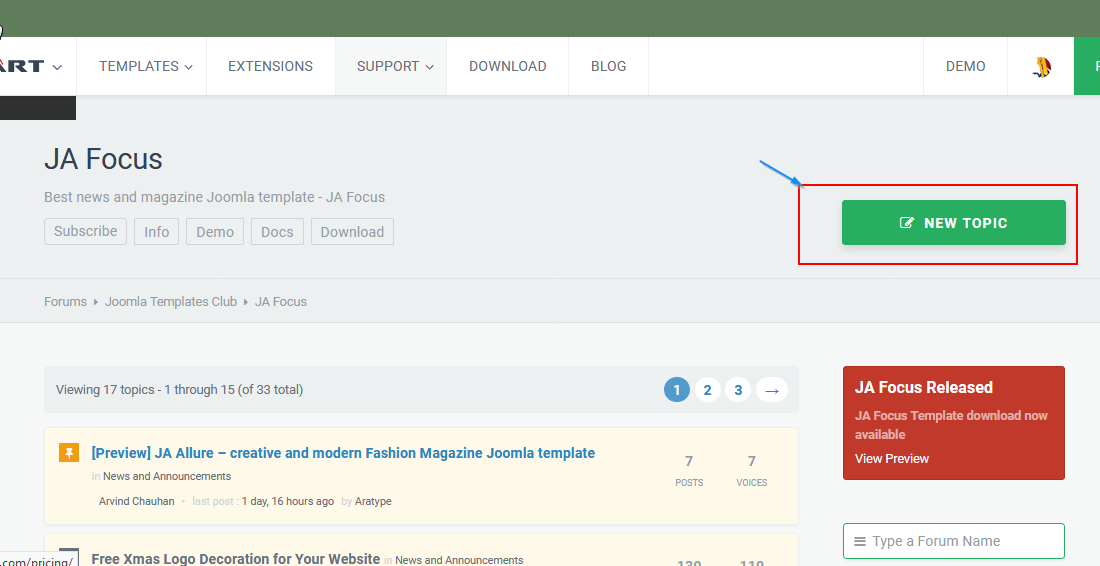Screen dimensions: 1100x566
Task: Click JA Focus Released heading
Action: coord(924,387)
